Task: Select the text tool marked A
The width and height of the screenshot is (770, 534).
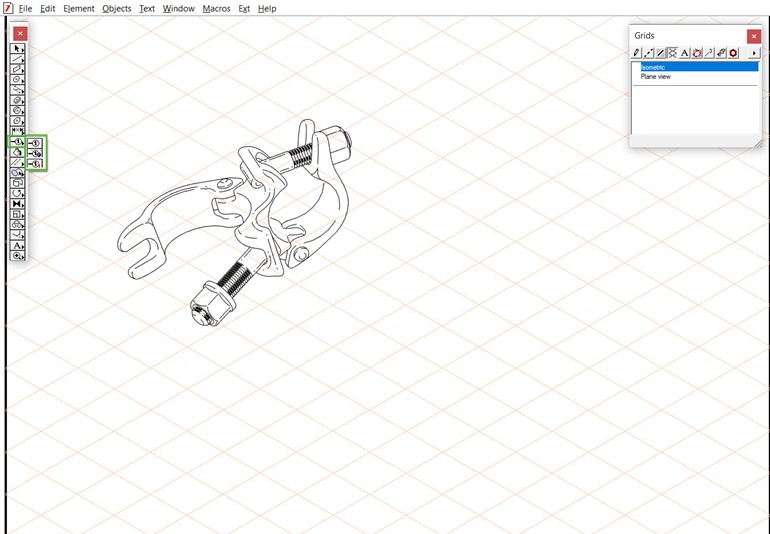Action: [x=18, y=246]
